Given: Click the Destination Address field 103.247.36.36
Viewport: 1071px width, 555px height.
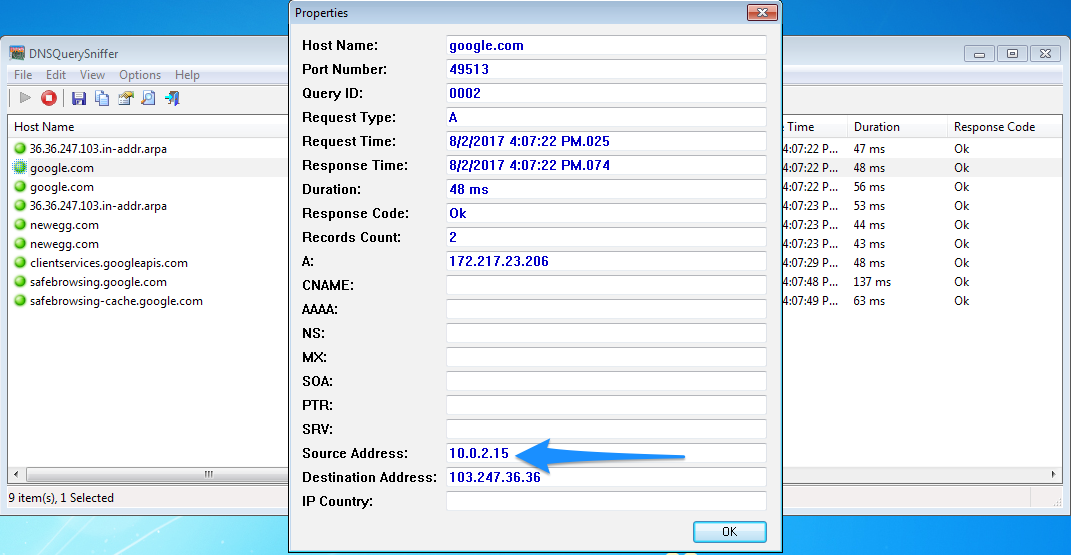Looking at the screenshot, I should tap(606, 477).
